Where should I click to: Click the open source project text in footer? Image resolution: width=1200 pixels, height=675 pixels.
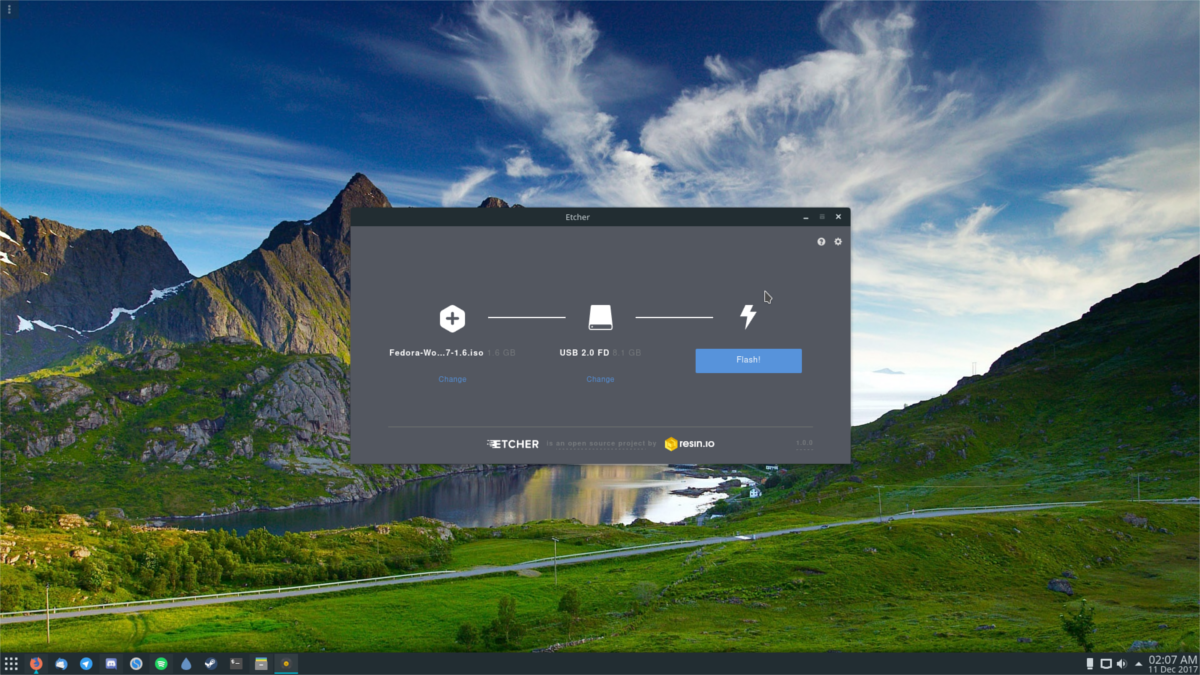pyautogui.click(x=602, y=443)
